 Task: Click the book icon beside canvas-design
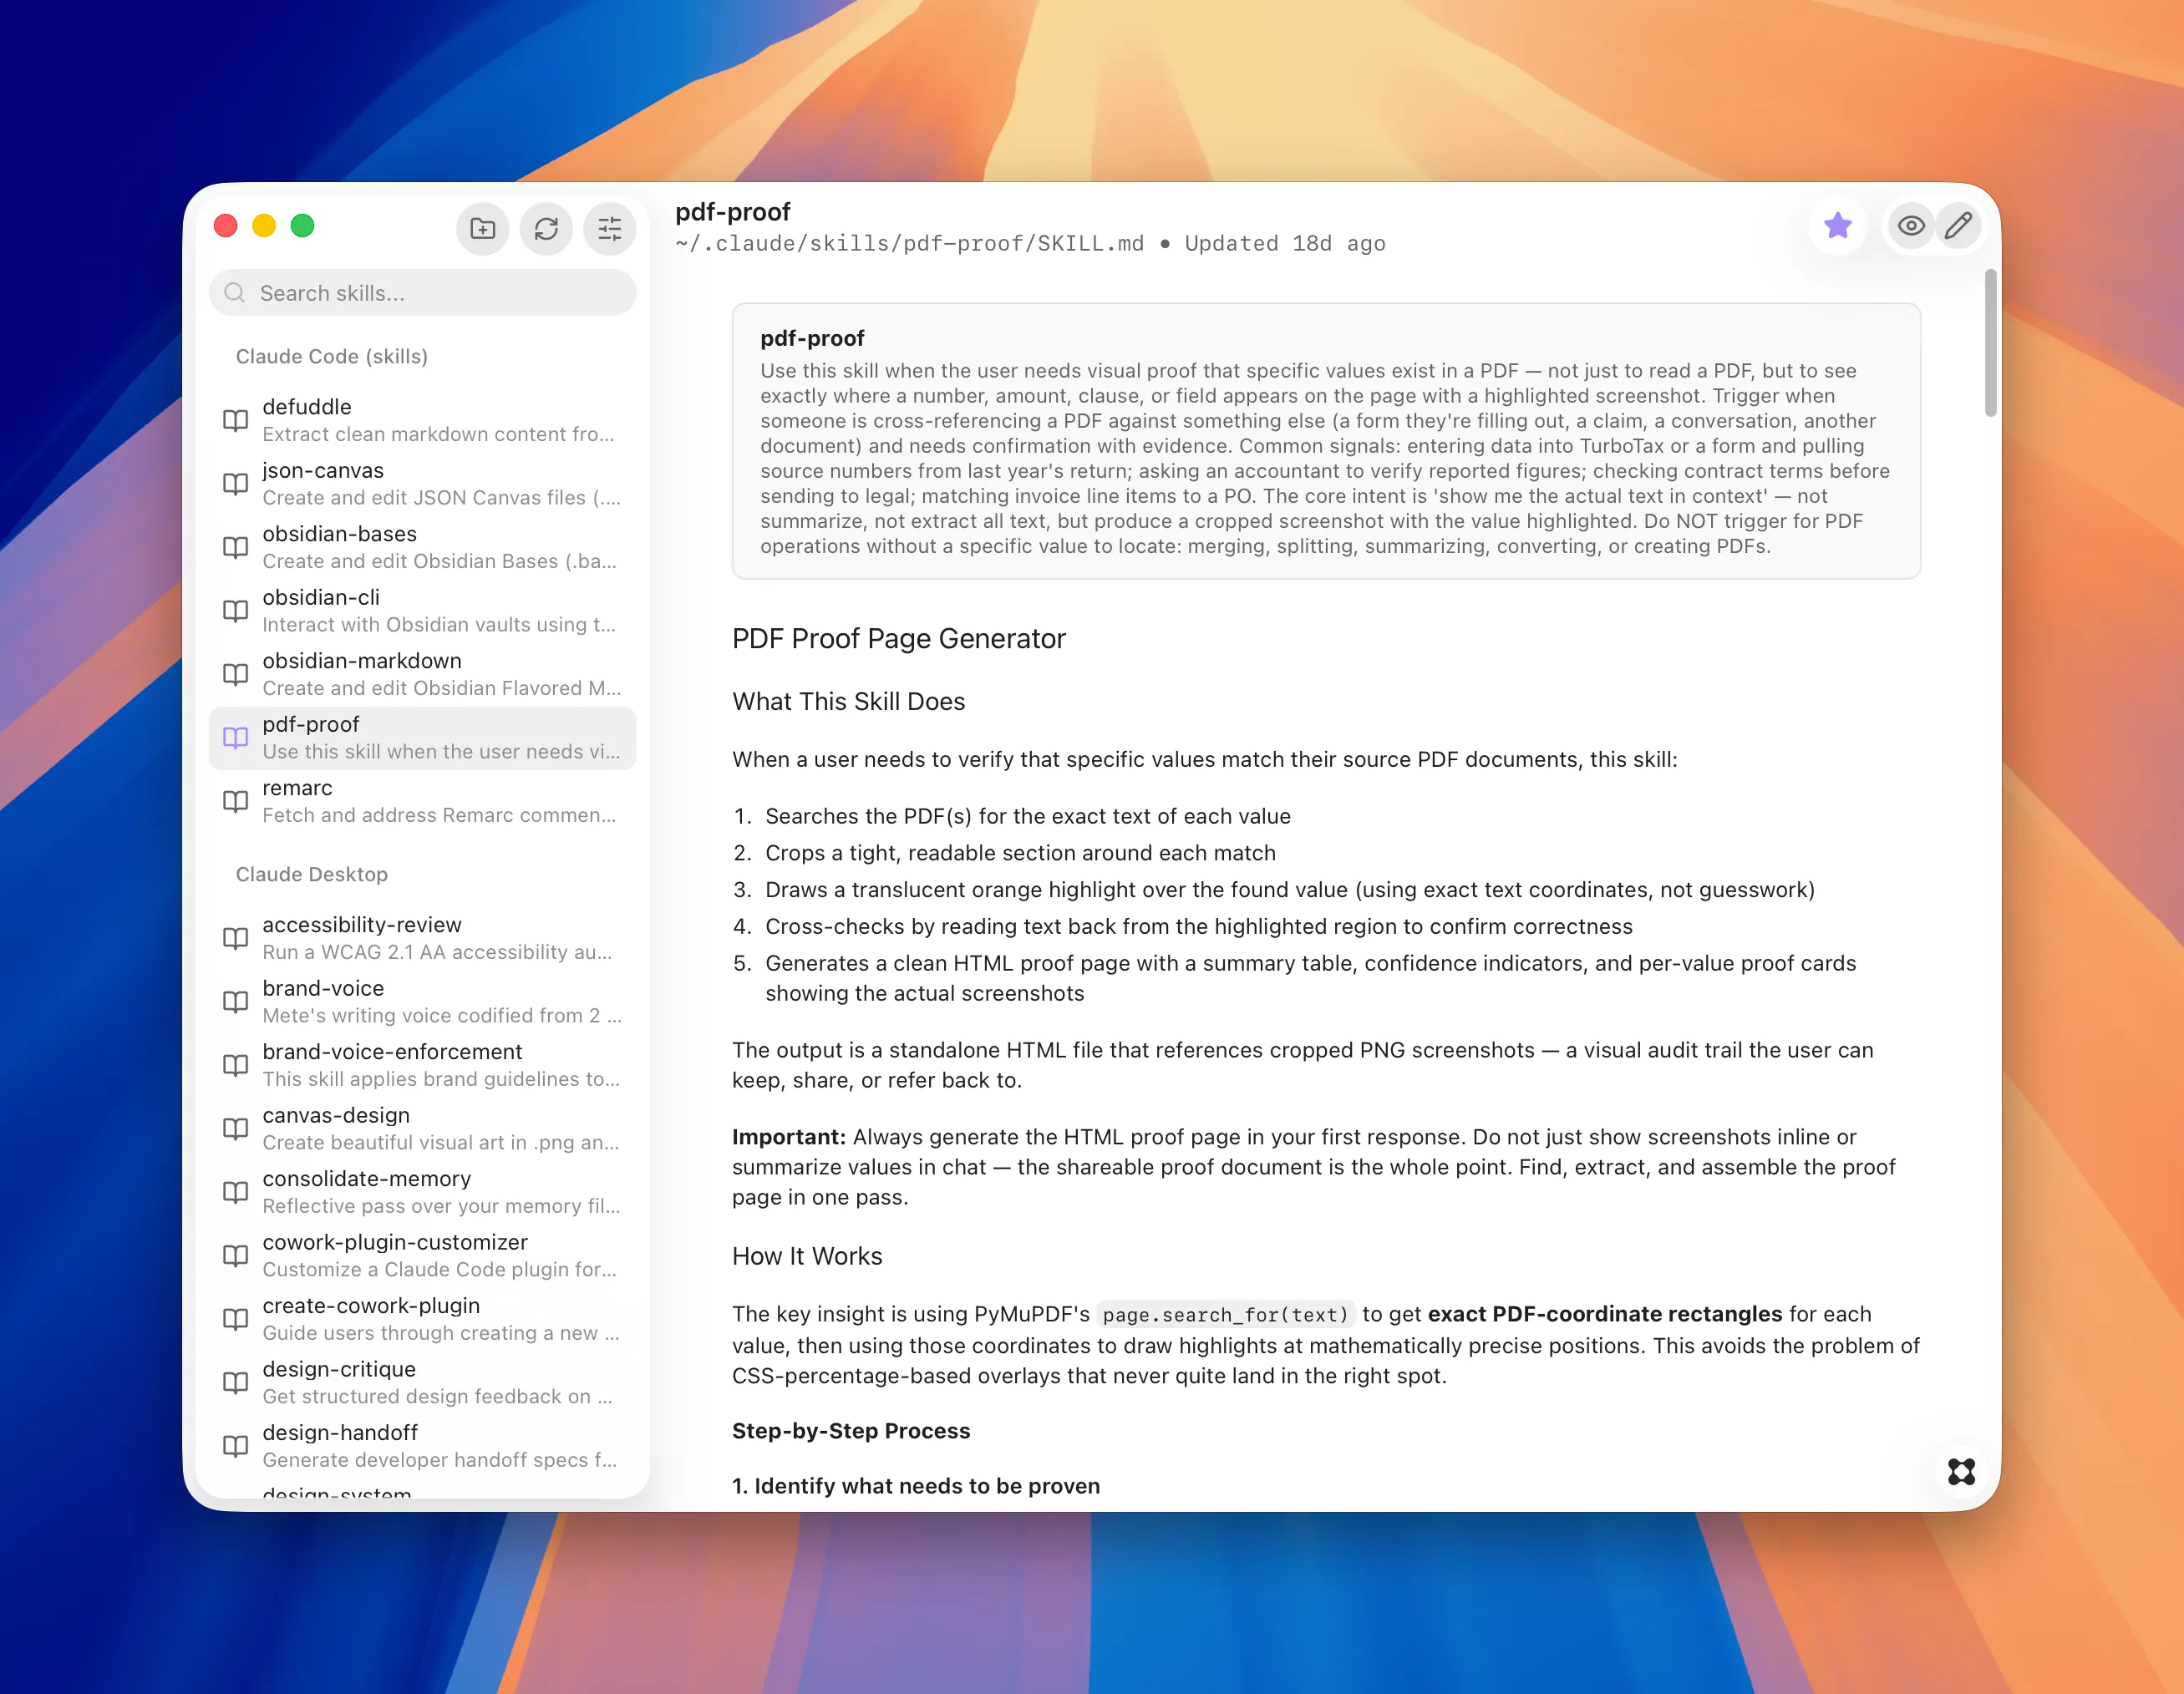[235, 1128]
